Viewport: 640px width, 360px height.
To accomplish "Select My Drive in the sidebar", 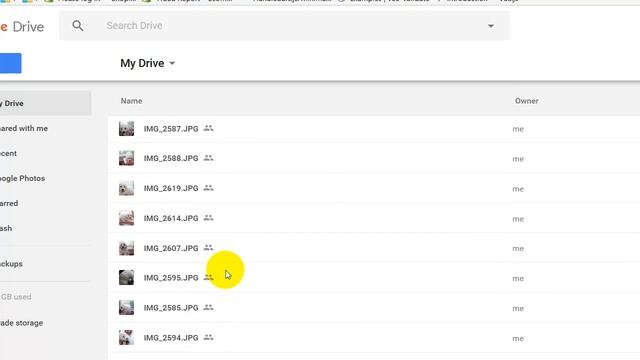I will pos(45,103).
